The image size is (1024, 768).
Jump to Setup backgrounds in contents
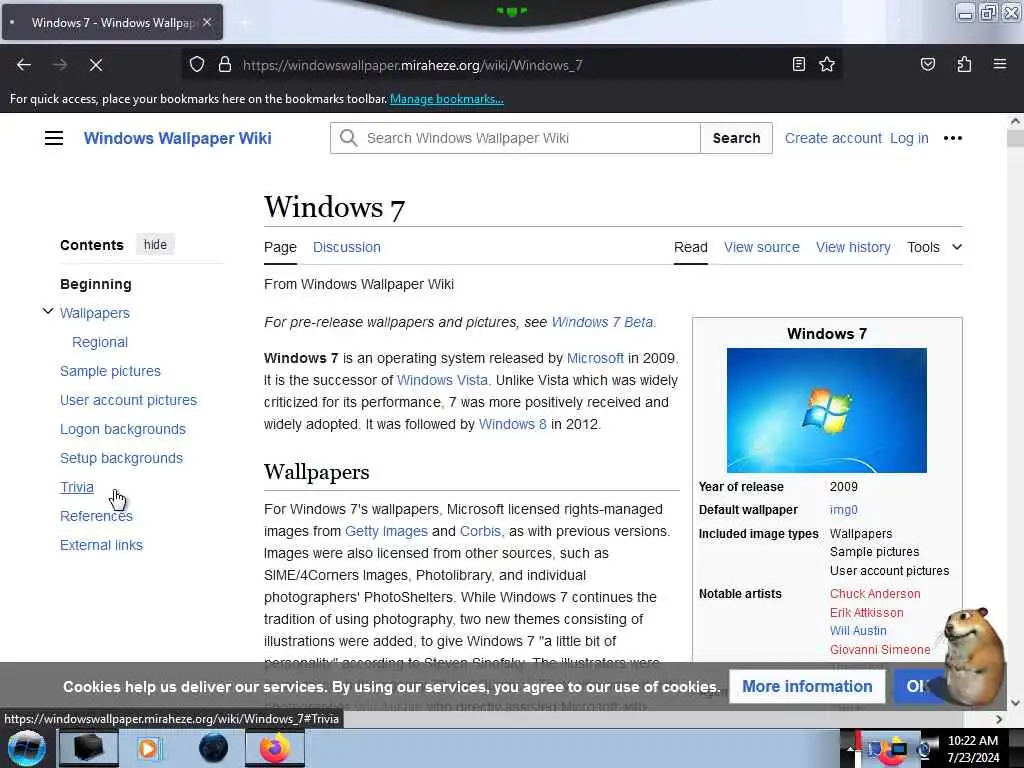point(121,458)
